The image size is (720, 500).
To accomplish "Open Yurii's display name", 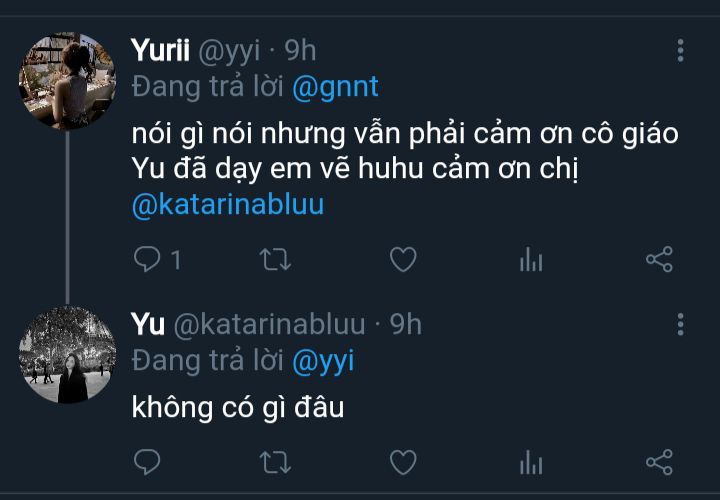I will pos(160,50).
